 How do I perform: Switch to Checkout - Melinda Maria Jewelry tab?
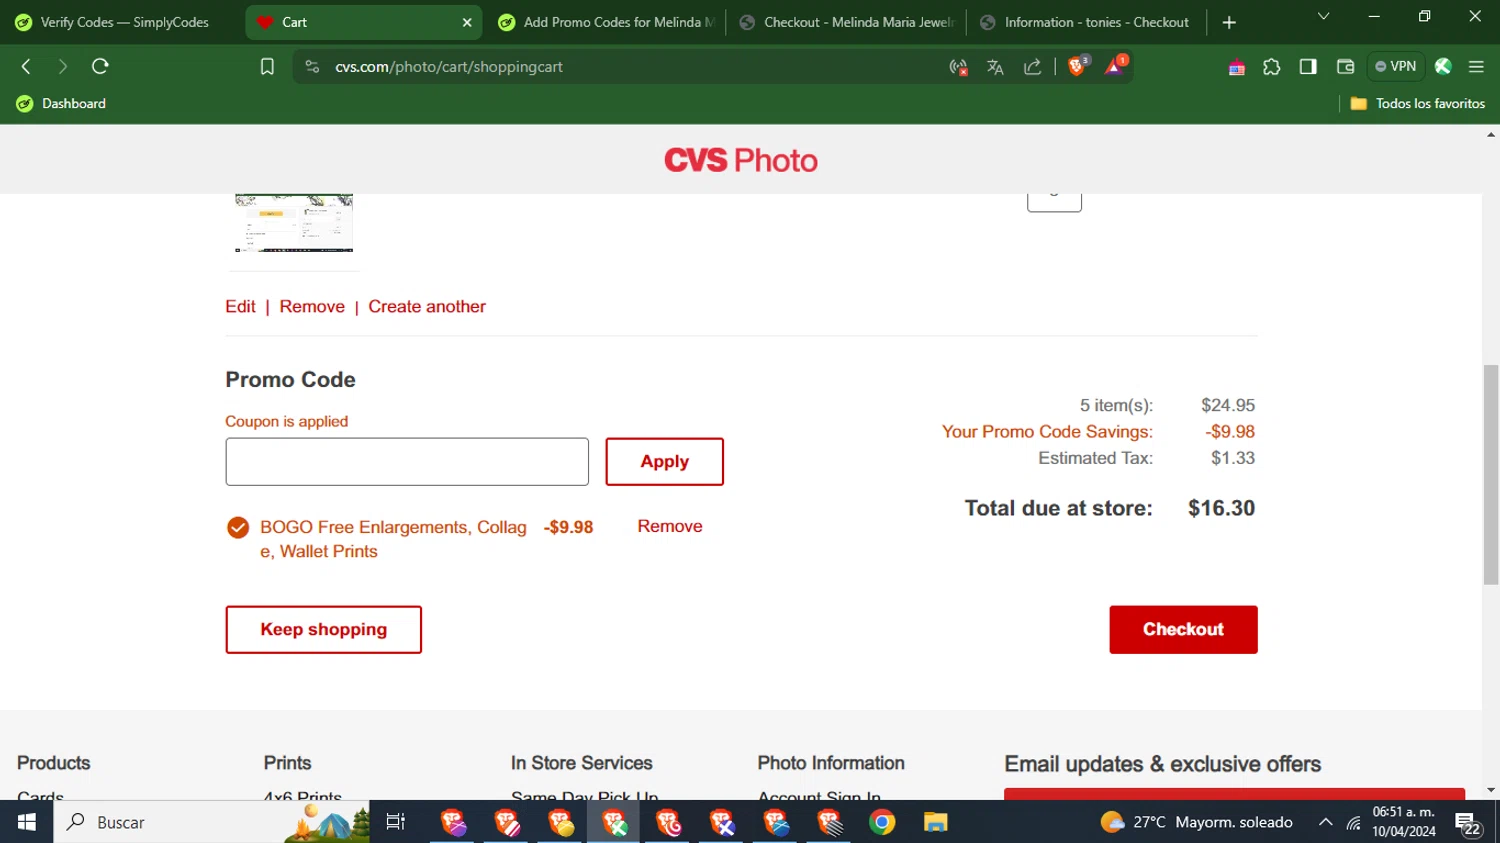tap(847, 22)
